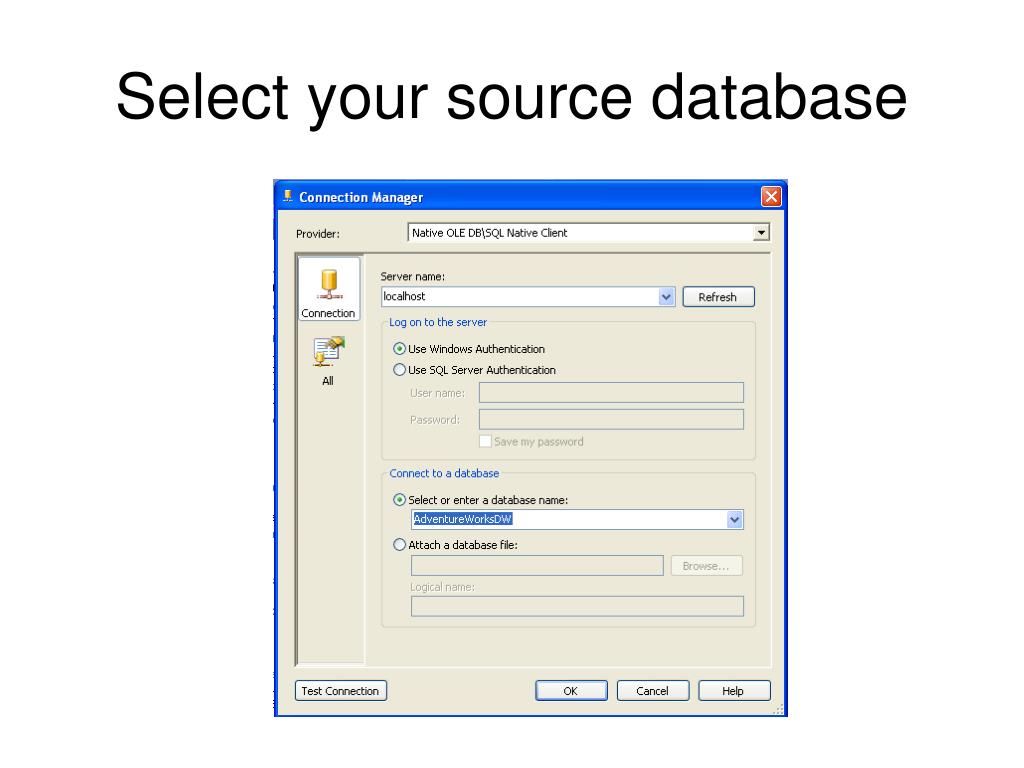Confirm with the OK button
1024x768 pixels.
(x=571, y=691)
